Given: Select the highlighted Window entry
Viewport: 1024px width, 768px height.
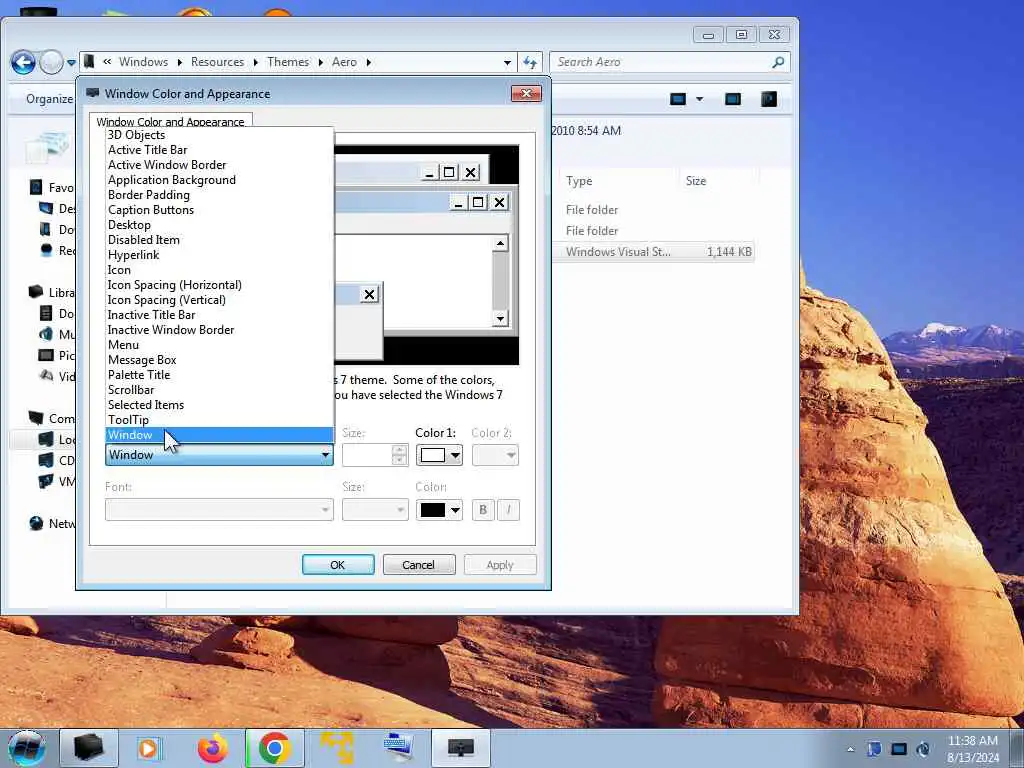Looking at the screenshot, I should [219, 436].
